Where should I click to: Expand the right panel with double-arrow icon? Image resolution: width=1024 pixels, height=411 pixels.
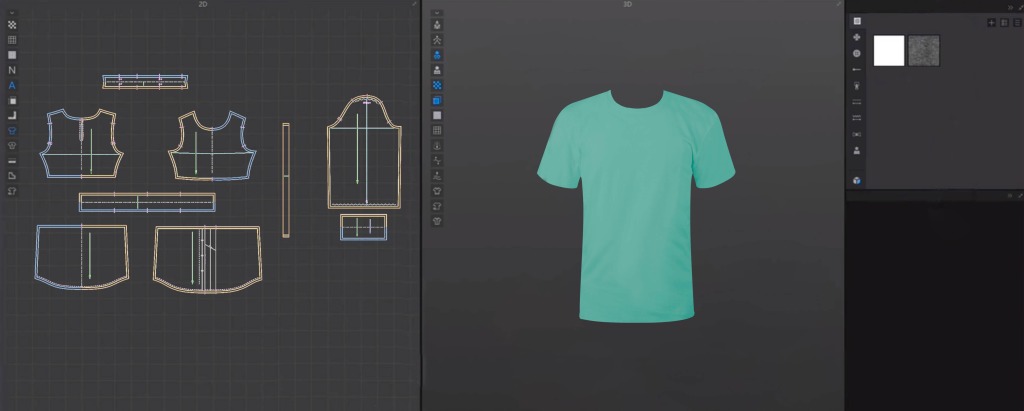pos(1011,7)
